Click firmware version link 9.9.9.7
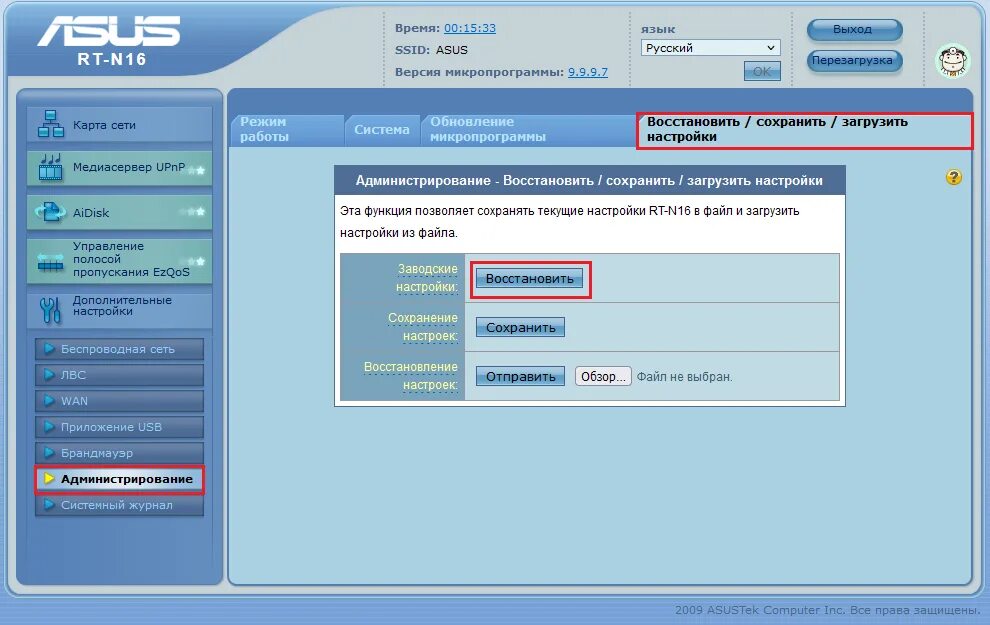Screen dimensions: 990x625 [588, 72]
